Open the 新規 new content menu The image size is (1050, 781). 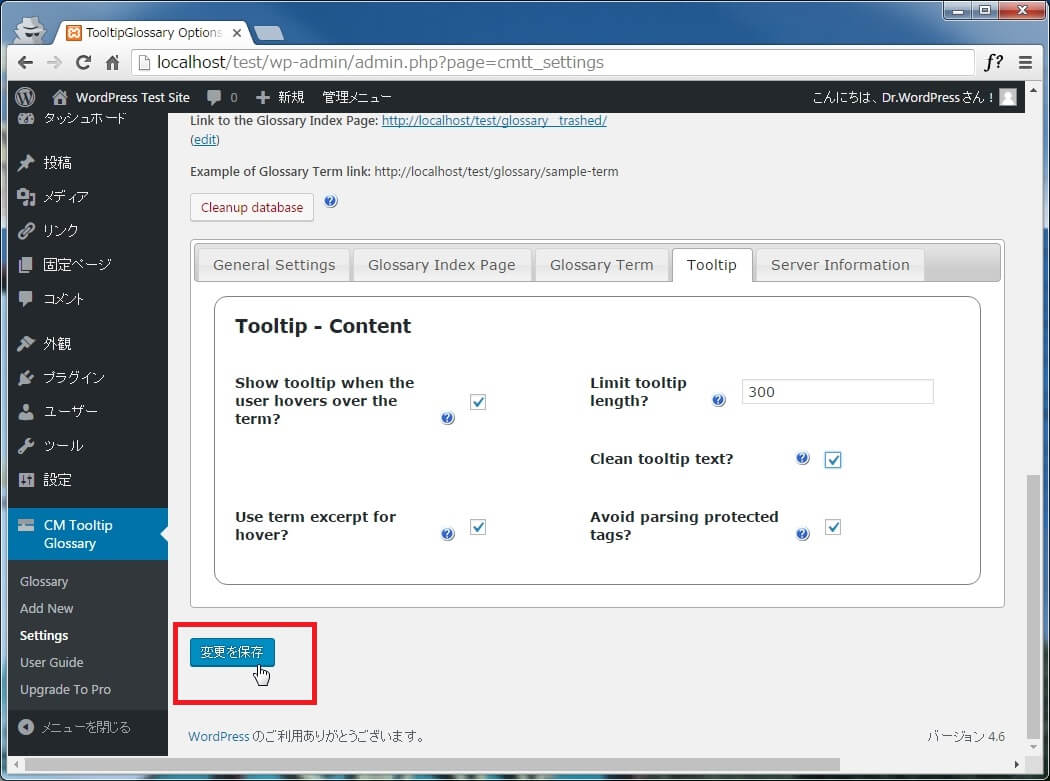point(280,97)
